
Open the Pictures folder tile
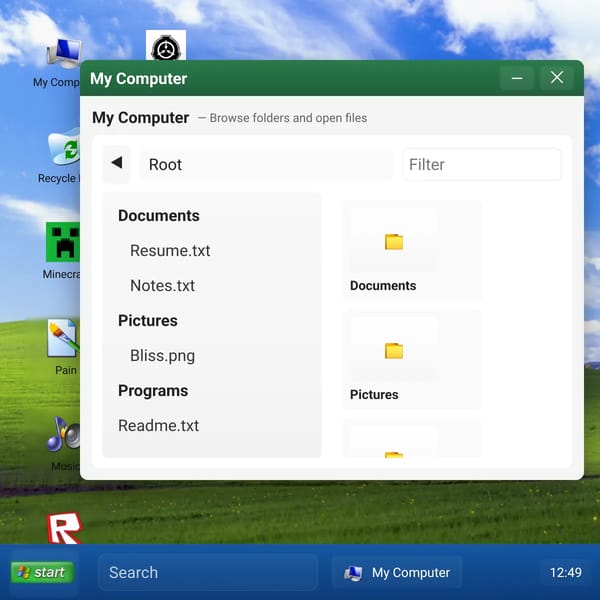[x=412, y=359]
